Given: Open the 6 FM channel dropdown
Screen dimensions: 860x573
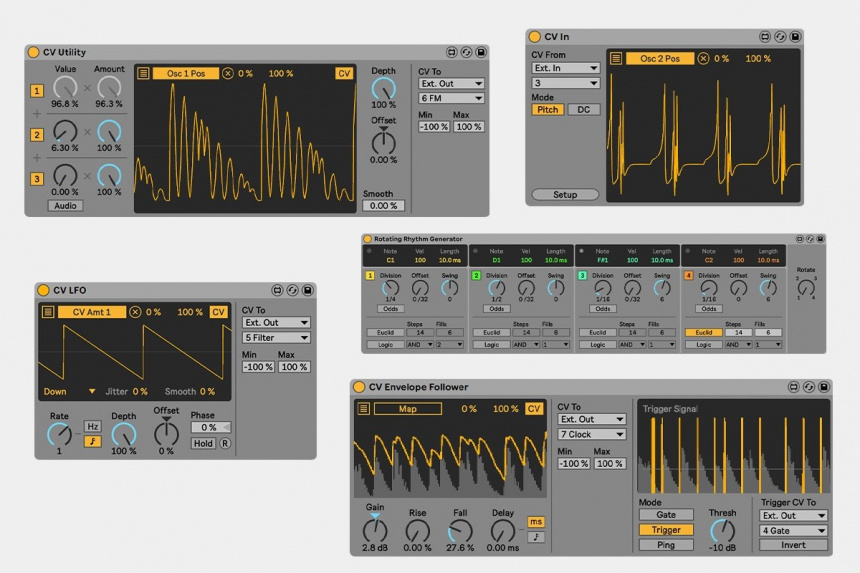Looking at the screenshot, I should [451, 98].
